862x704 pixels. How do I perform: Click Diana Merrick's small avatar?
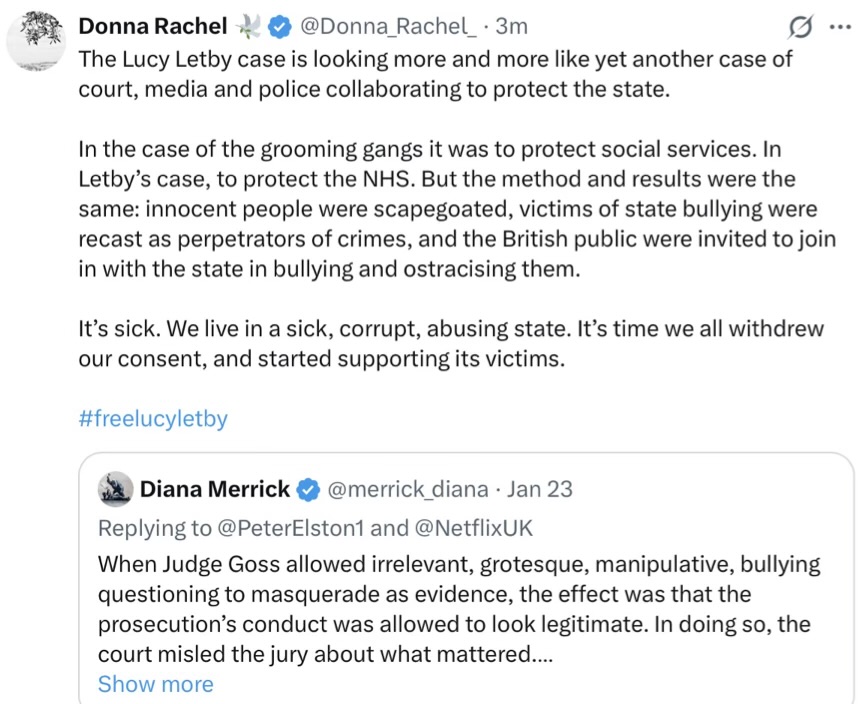116,489
